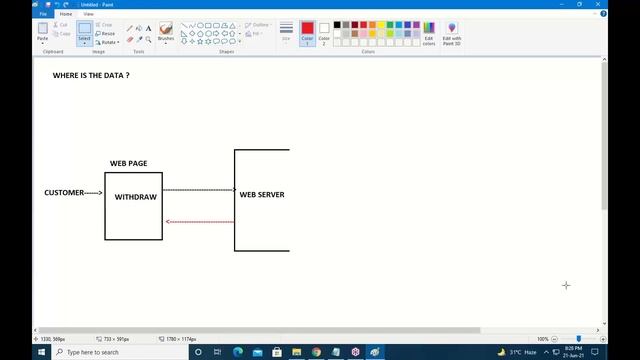
Task: Pick the purple color swatch
Action: [x=416, y=25]
